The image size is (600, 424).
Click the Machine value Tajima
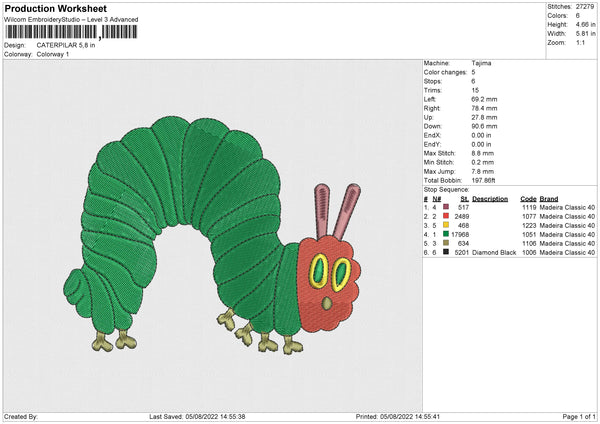click(481, 63)
